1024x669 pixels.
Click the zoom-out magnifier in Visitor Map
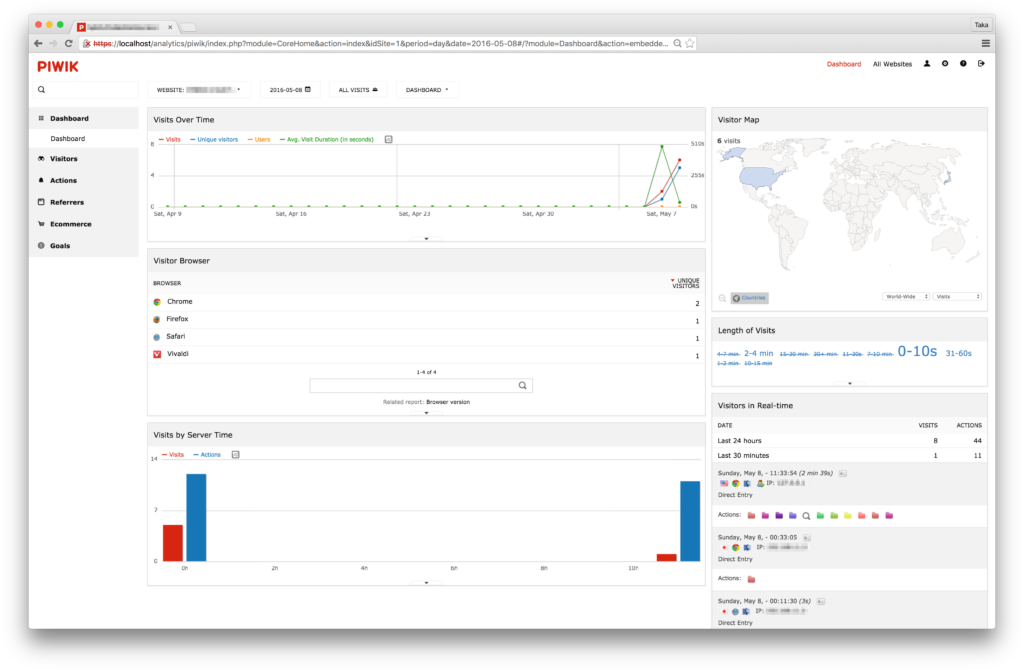coord(722,298)
